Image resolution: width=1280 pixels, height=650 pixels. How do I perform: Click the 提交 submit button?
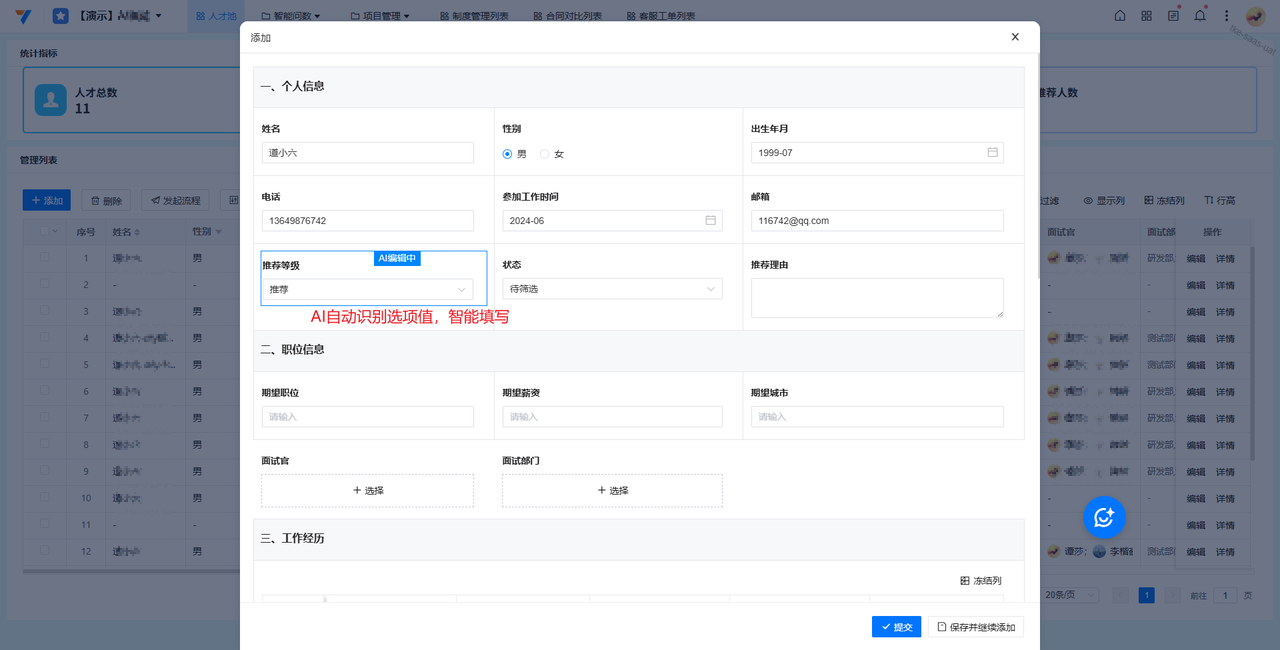(896, 627)
